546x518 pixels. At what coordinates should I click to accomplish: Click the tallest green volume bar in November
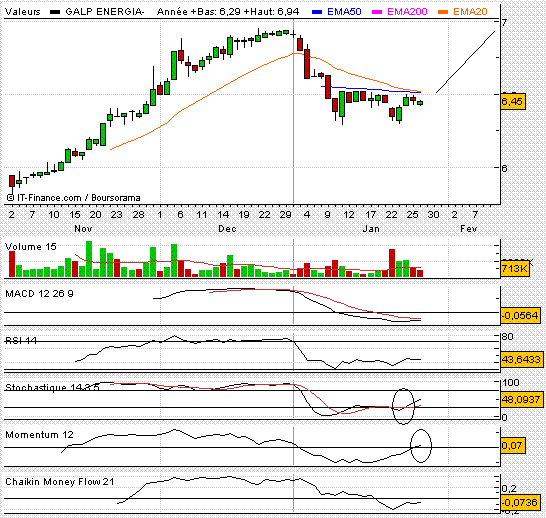(x=89, y=259)
